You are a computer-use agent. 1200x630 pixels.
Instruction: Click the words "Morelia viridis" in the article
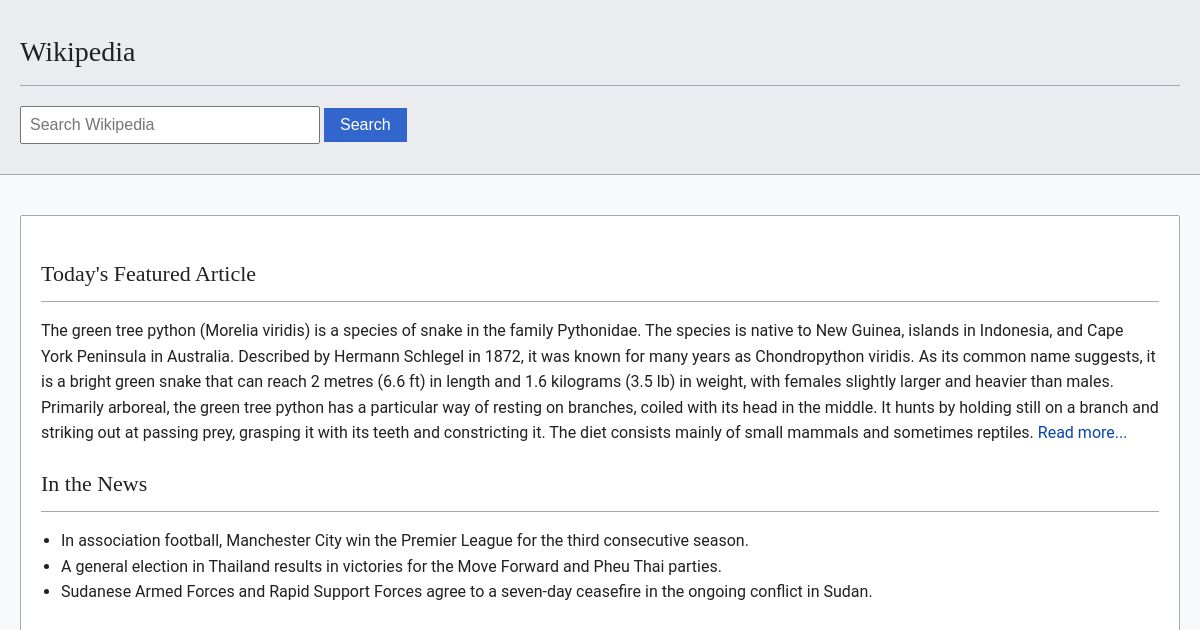pyautogui.click(x=255, y=331)
